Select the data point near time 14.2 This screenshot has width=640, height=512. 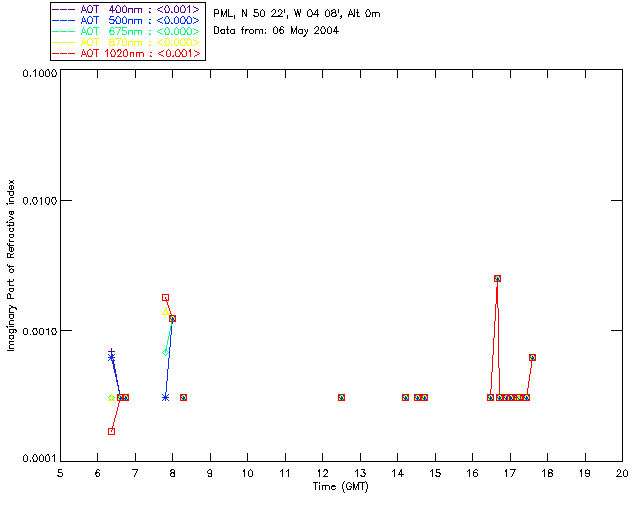click(x=405, y=397)
